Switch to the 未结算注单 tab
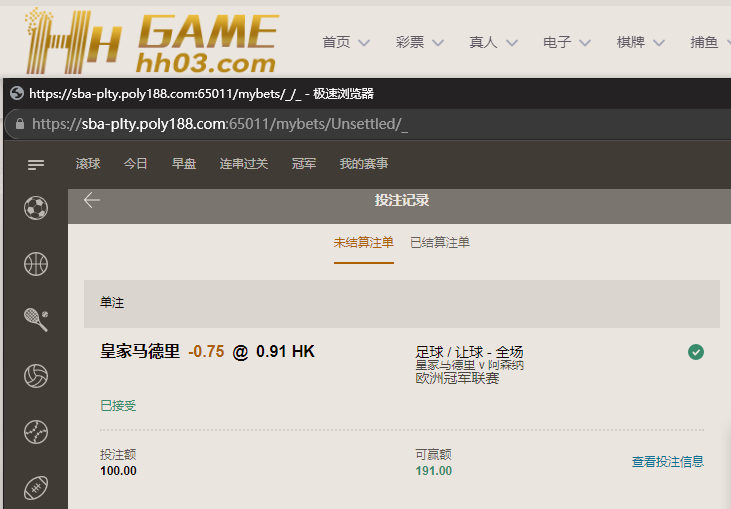The image size is (731, 509). point(363,242)
